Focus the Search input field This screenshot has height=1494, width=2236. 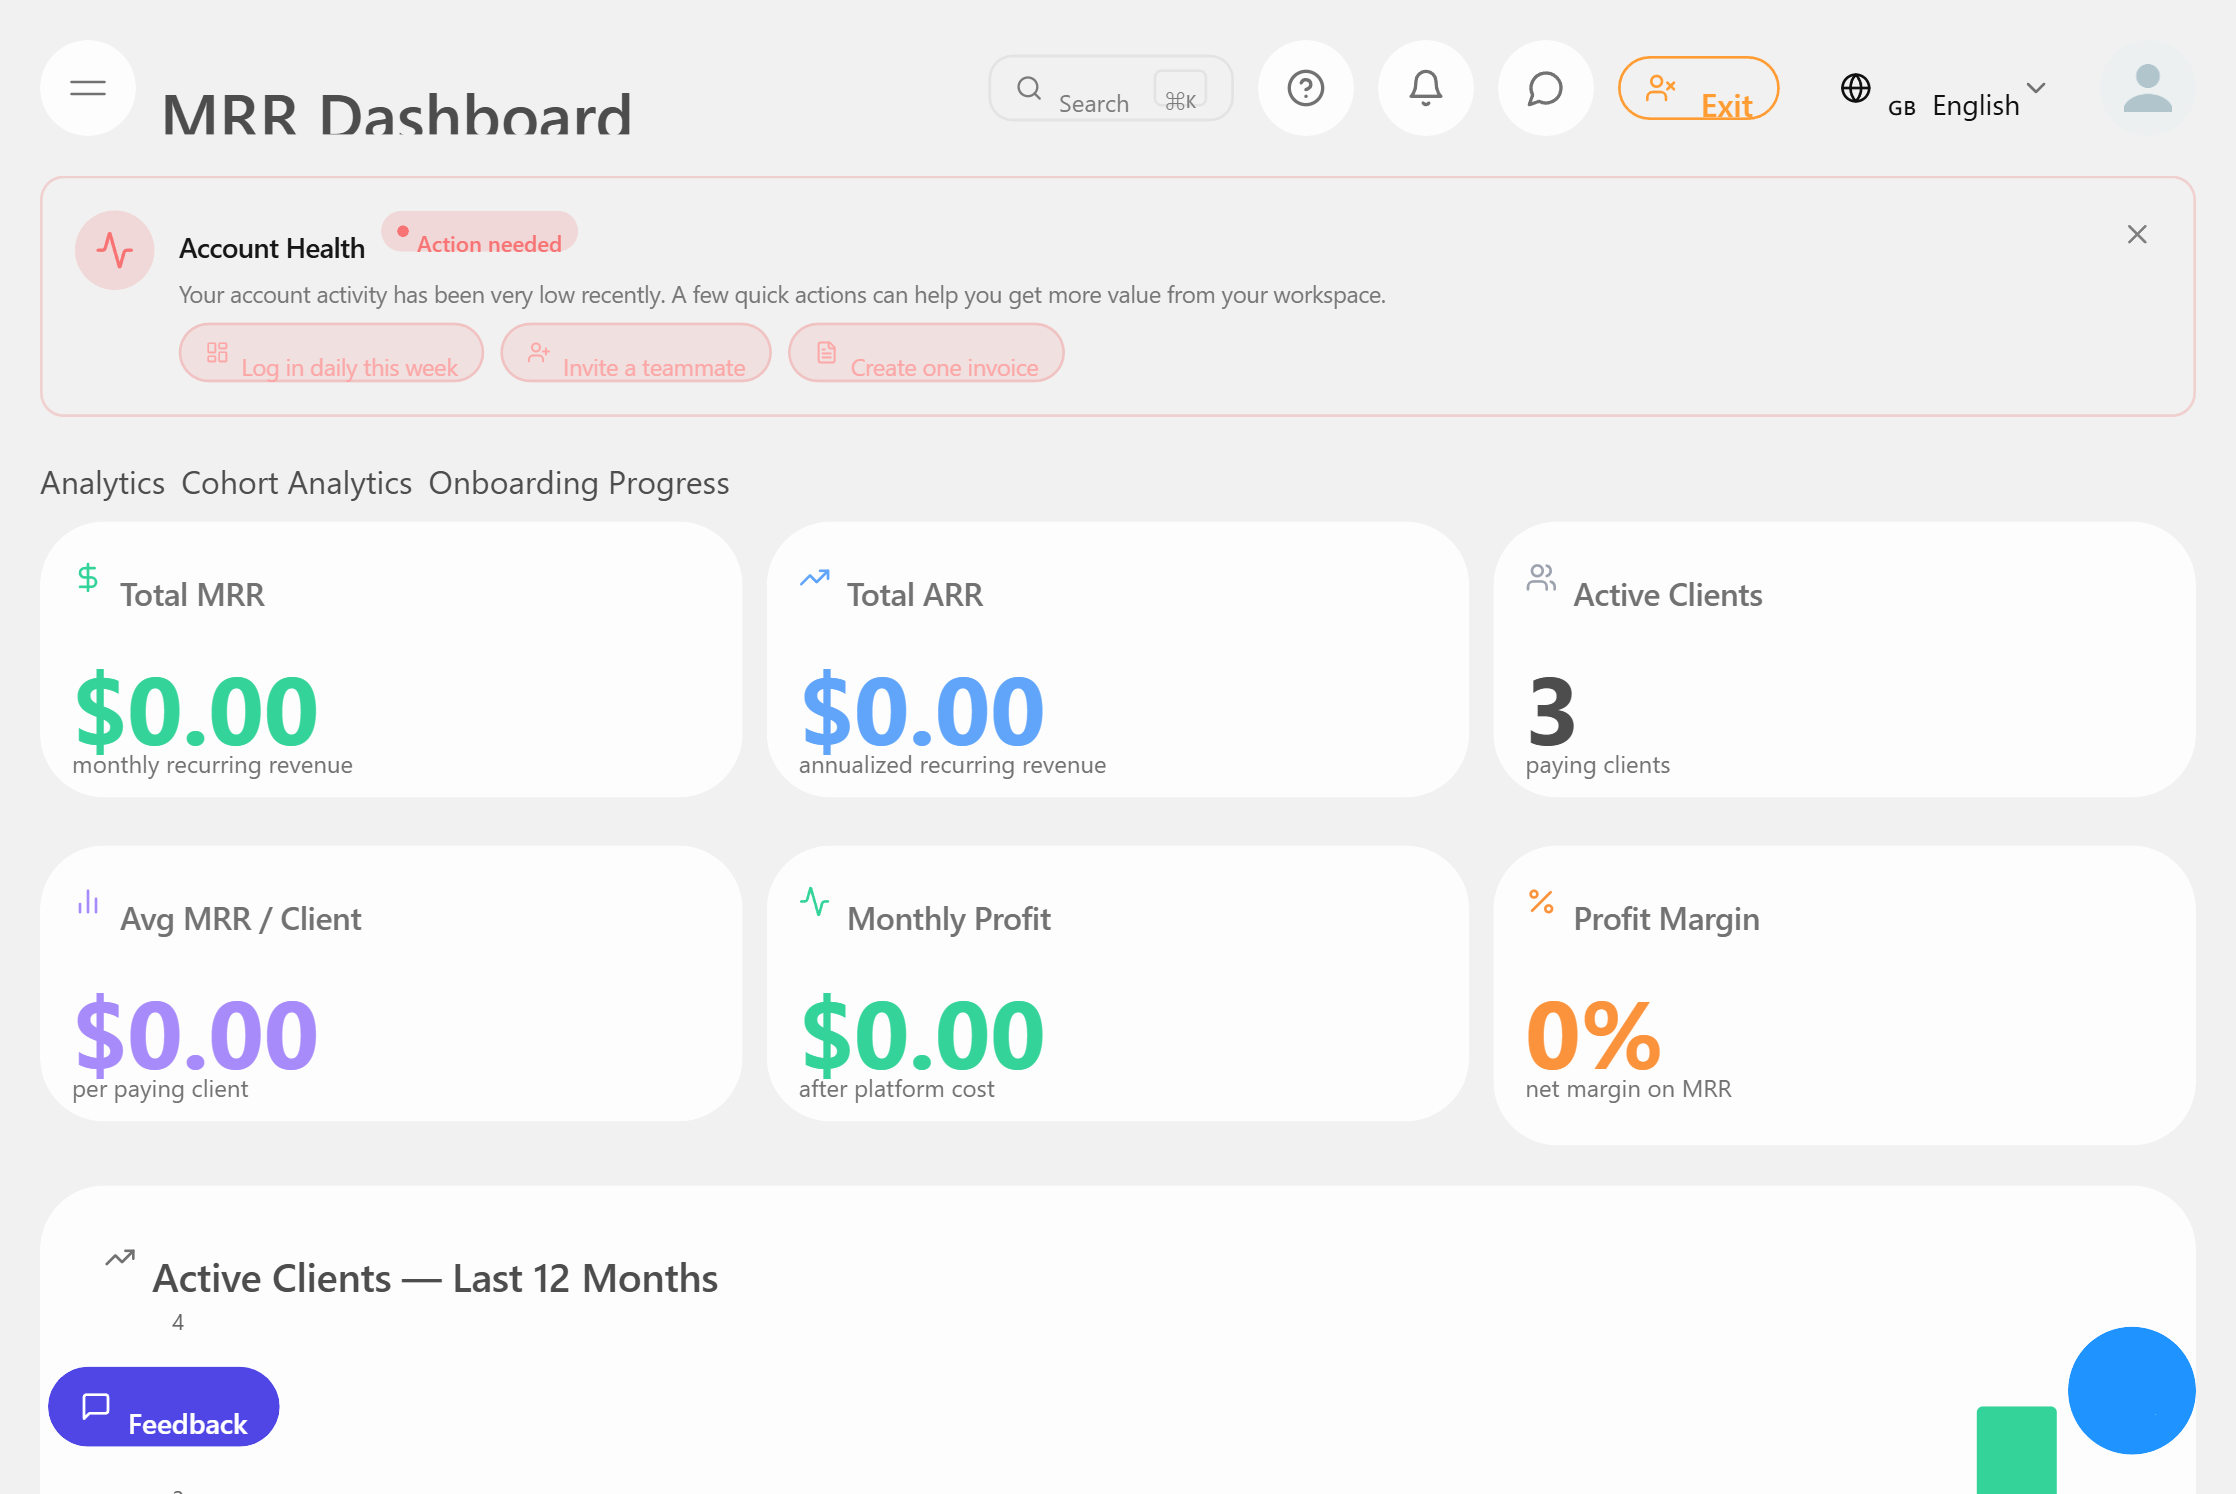[1094, 90]
